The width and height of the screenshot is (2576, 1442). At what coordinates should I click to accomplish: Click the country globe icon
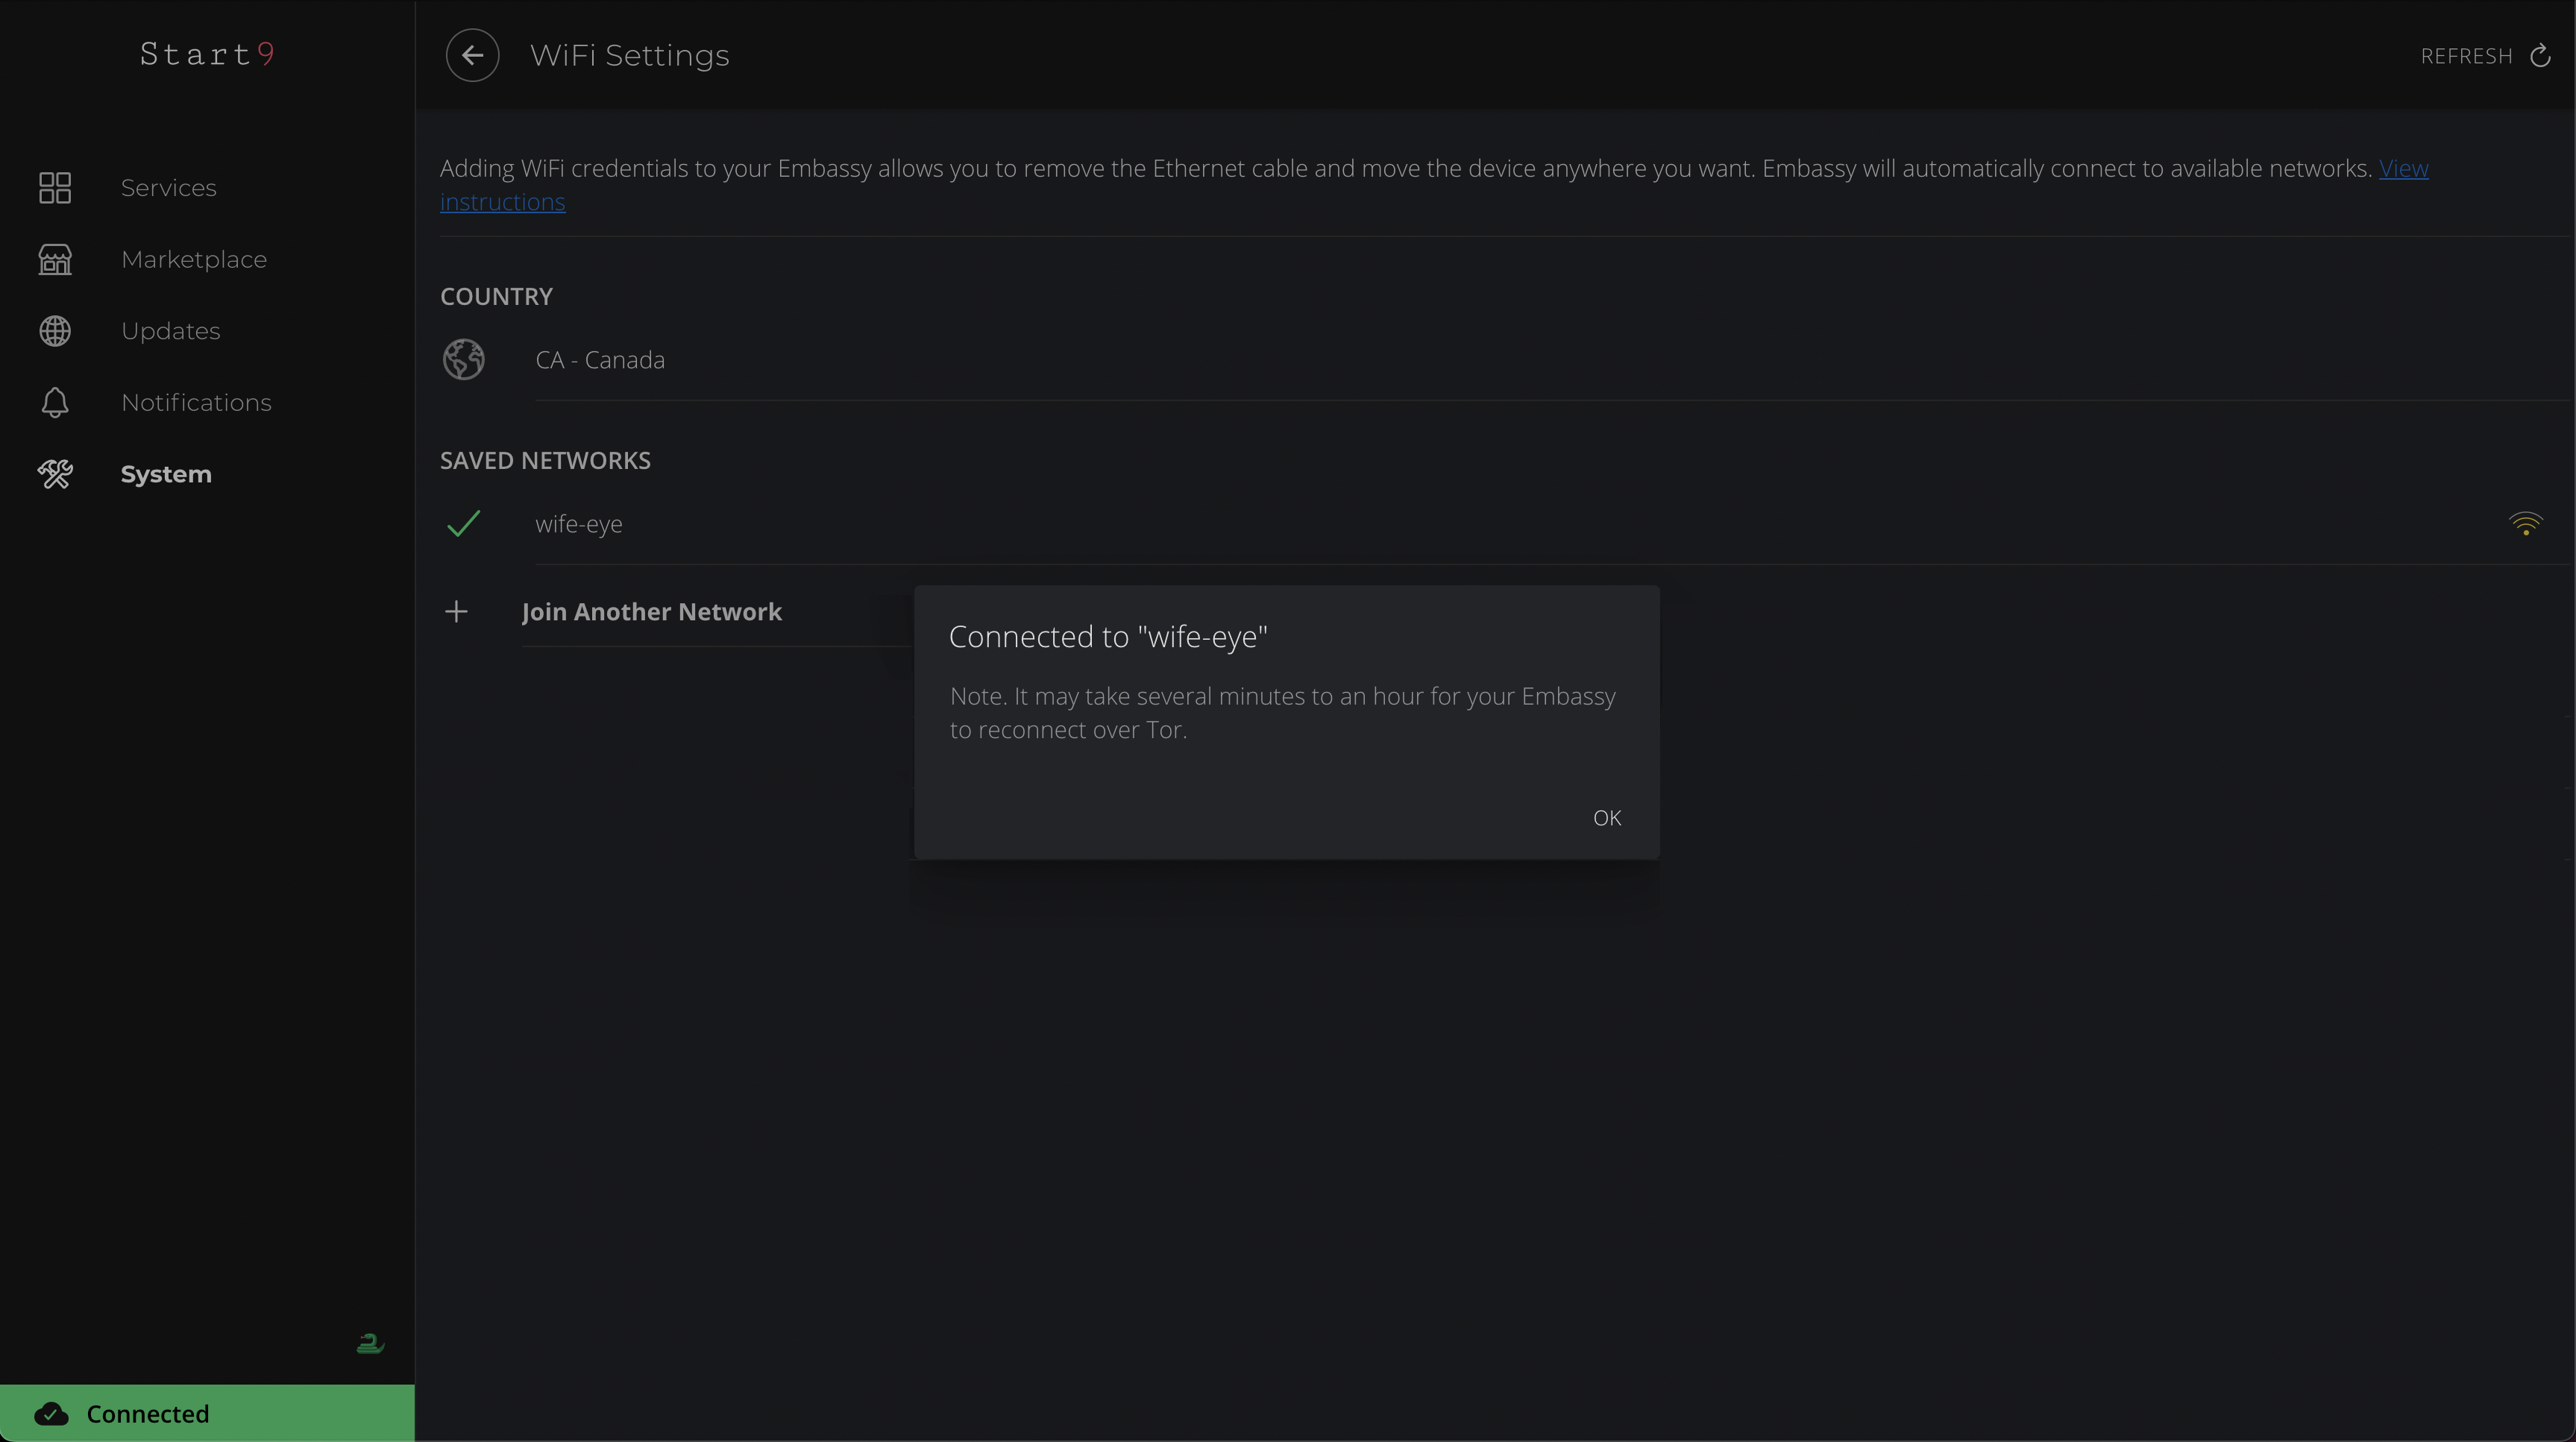click(x=464, y=360)
